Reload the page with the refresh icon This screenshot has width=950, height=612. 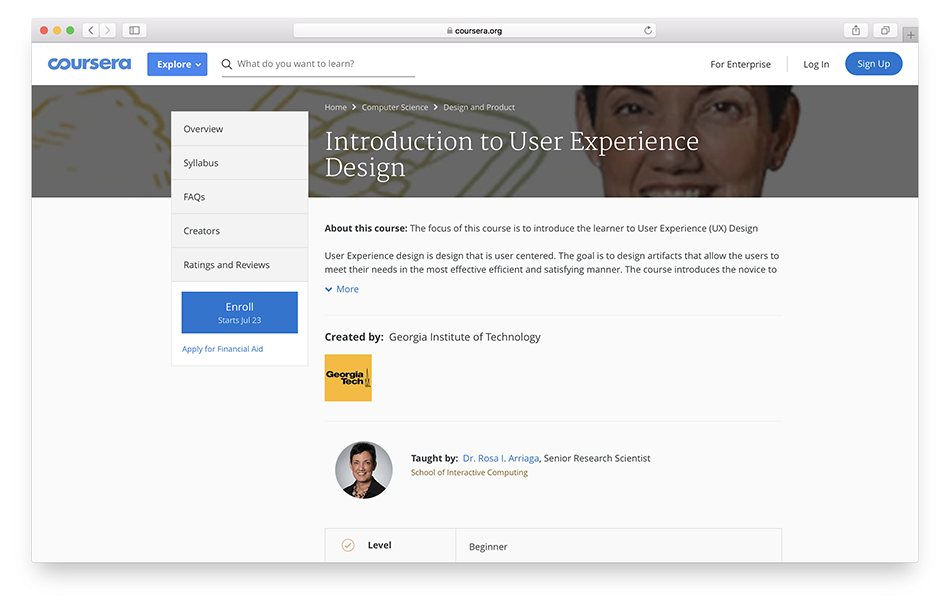[x=648, y=30]
